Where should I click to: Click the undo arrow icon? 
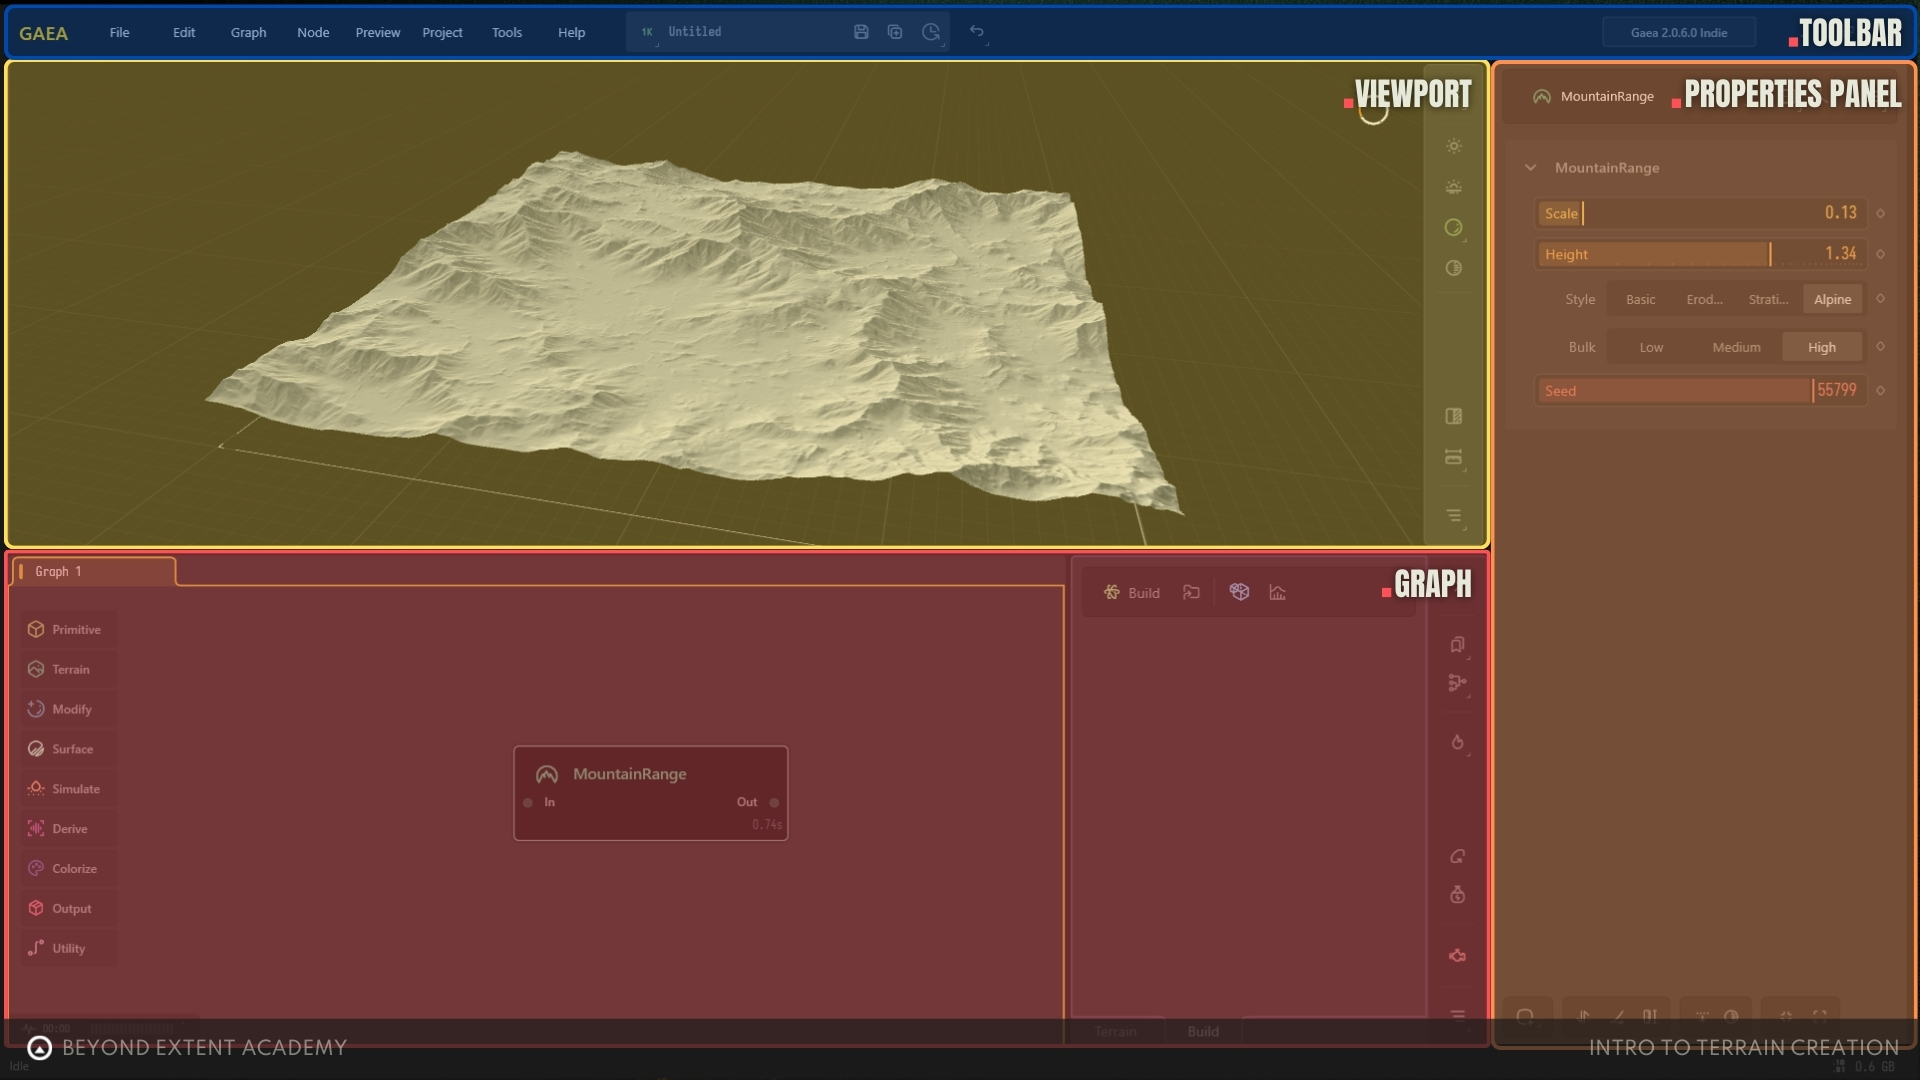(976, 32)
